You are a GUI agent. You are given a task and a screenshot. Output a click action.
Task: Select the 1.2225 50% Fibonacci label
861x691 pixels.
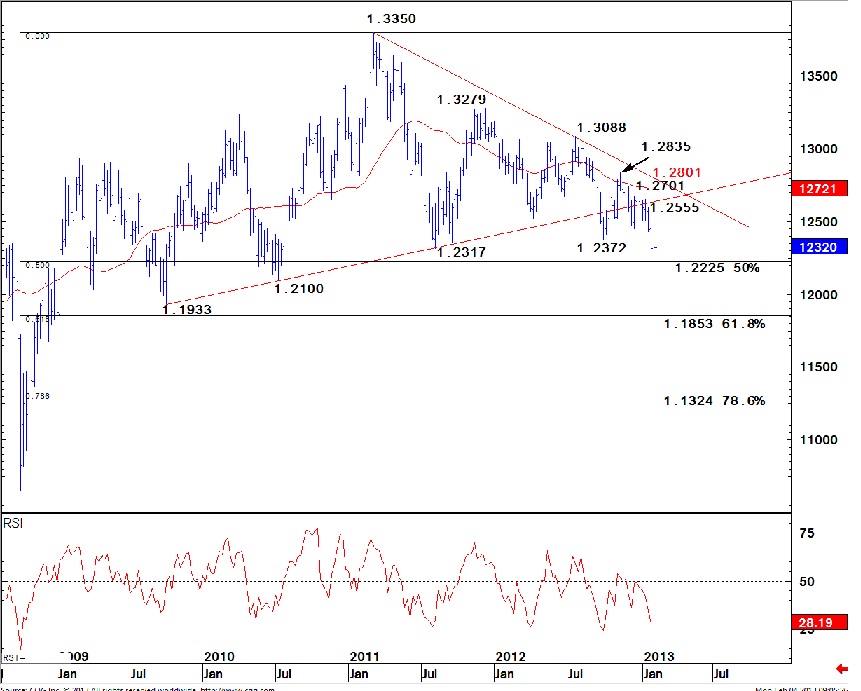click(x=717, y=268)
